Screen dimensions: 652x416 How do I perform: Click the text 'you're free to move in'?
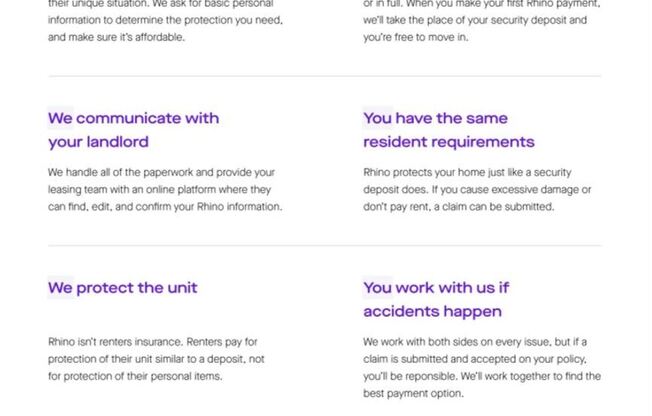point(416,37)
